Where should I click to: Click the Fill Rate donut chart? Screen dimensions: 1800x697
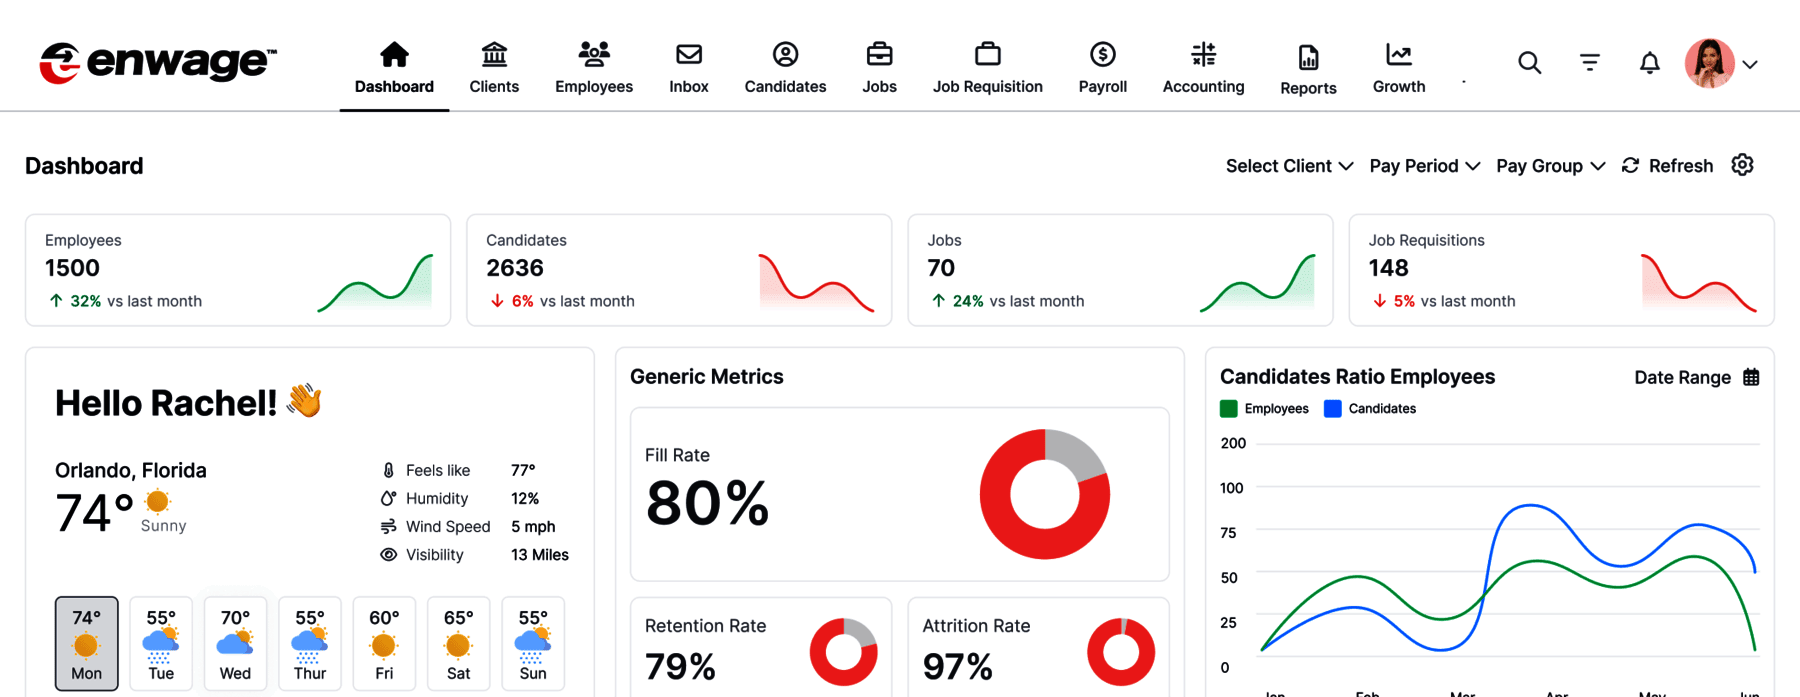[1044, 494]
